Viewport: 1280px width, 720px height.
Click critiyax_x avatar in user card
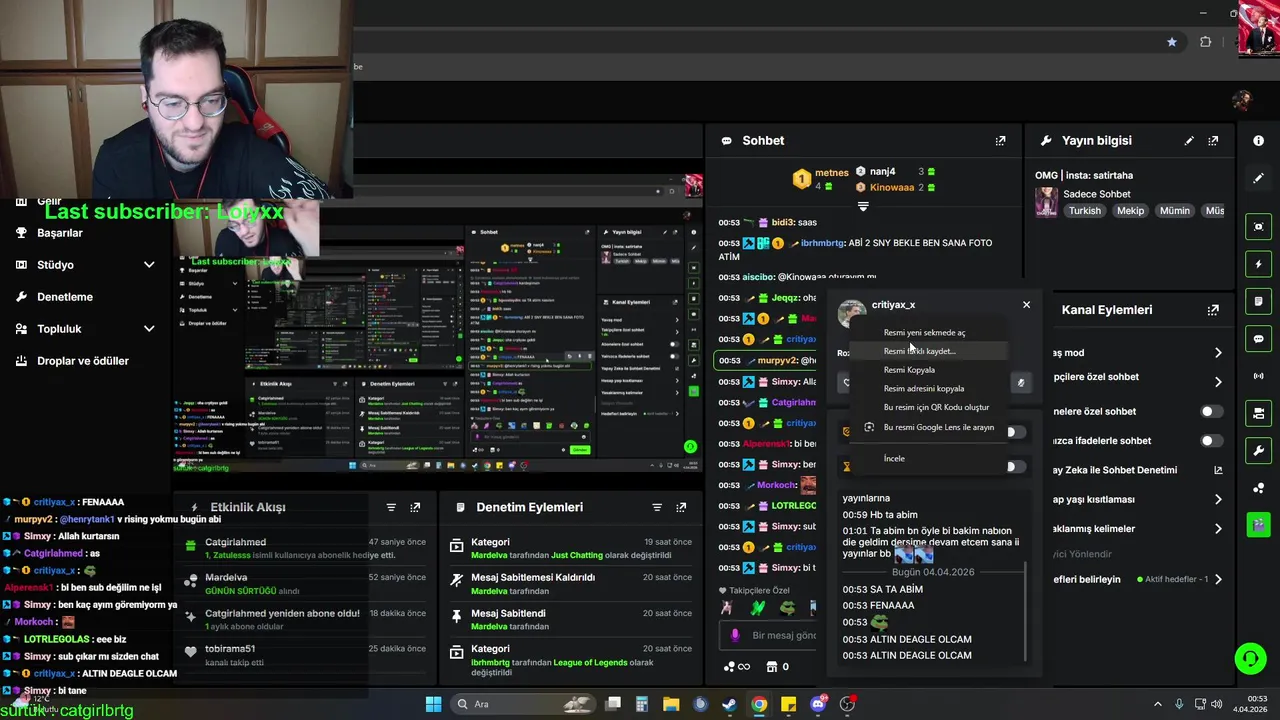[x=852, y=313]
